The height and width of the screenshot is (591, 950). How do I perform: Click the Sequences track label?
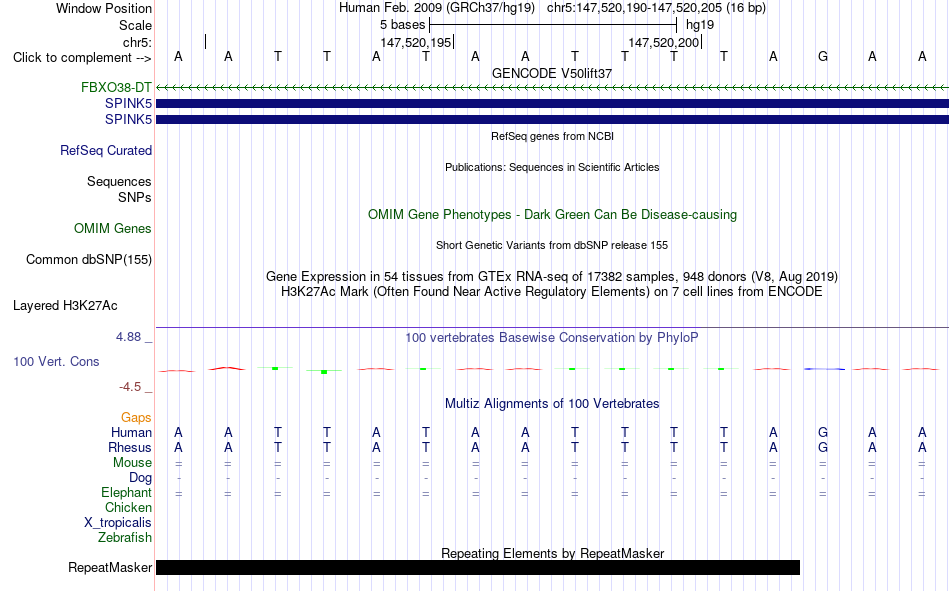[x=119, y=181]
